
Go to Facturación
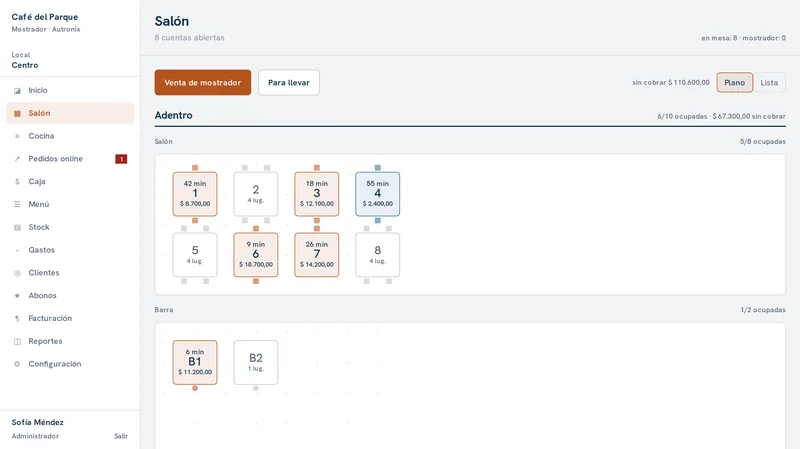(70, 318)
